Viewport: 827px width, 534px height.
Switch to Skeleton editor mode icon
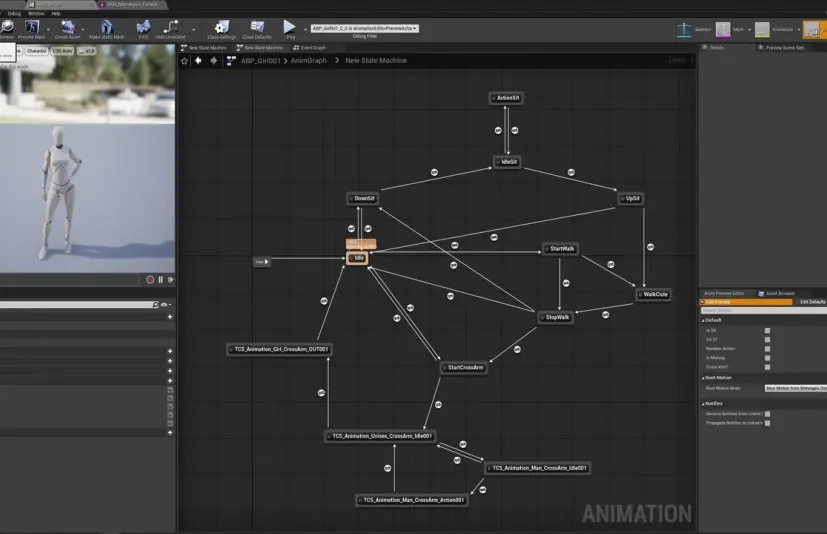coord(684,30)
